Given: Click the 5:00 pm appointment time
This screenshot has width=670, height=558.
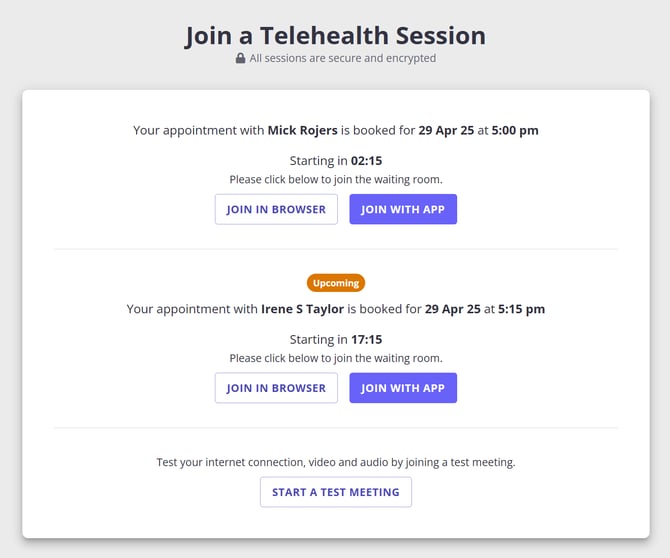Looking at the screenshot, I should [515, 131].
